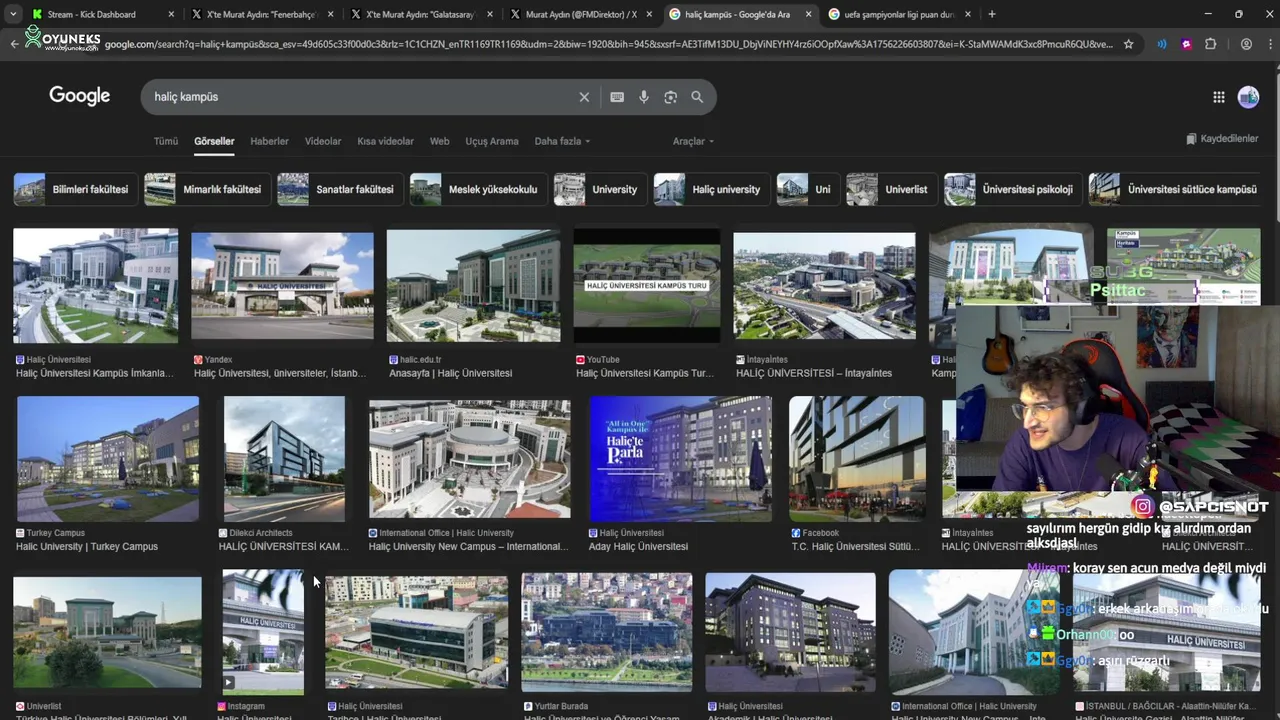Open HALİÇ ÜNİVERSİTESİ – İntayaİntes image
This screenshot has width=1280, height=720.
[824, 286]
